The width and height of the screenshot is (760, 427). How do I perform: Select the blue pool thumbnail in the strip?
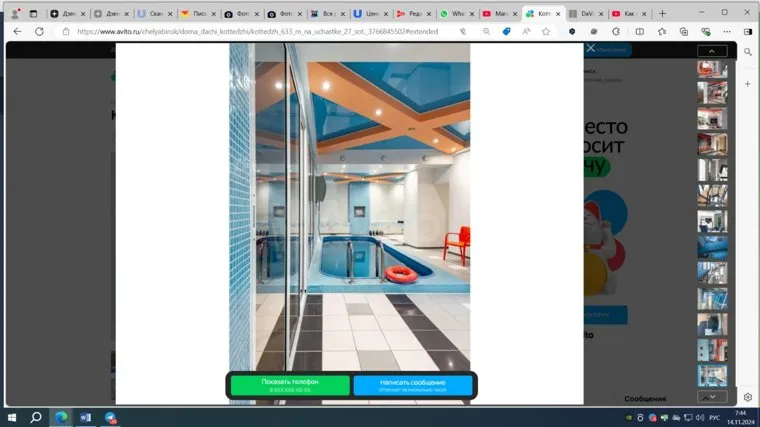(x=712, y=246)
